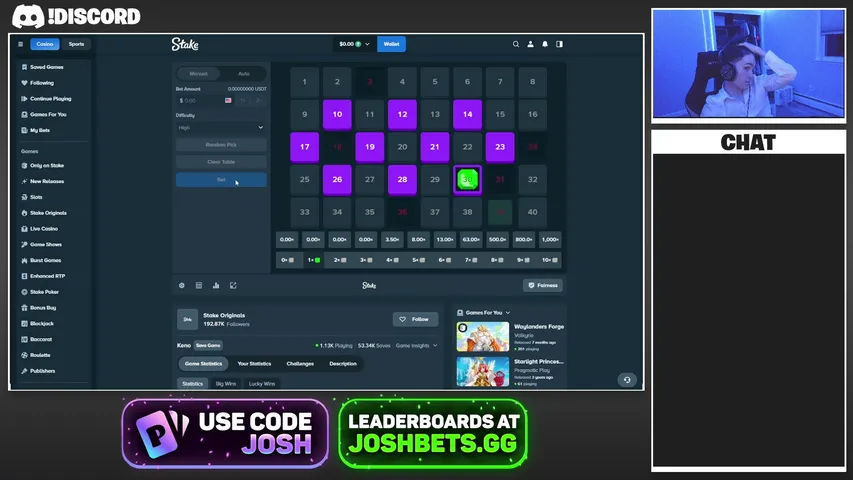Screen dimensions: 853x480
Task: Open My Bets in sidebar
Action: (x=40, y=130)
